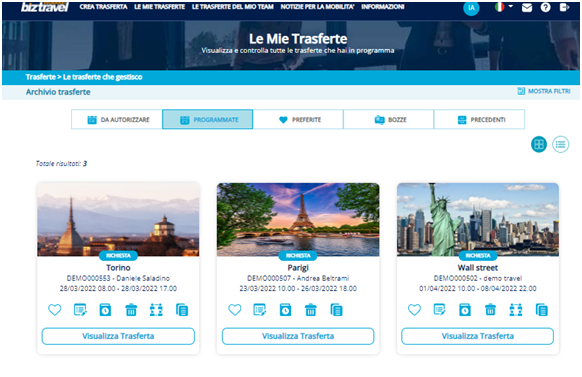Viewport: 582px width, 377px height.
Task: Open Crea Trasferta in top menu
Action: 104,7
